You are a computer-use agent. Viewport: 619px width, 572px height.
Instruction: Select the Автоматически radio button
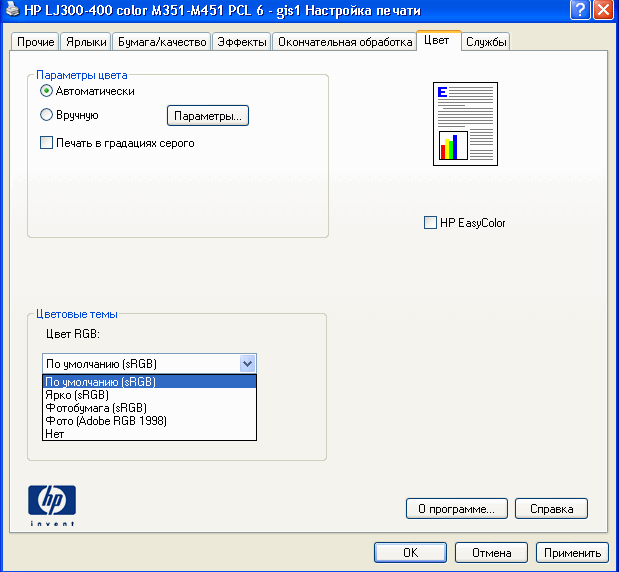(47, 91)
